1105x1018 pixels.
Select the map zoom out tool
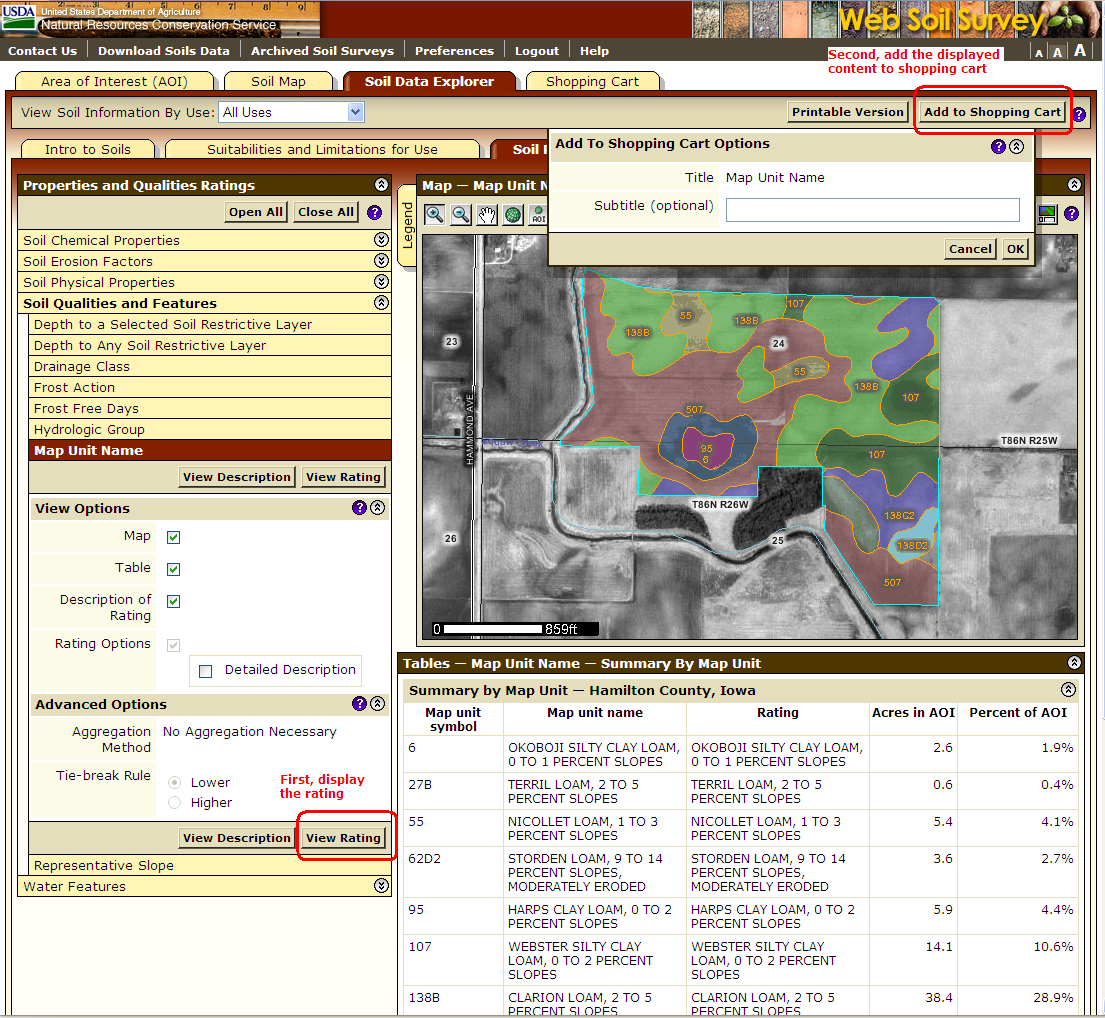461,215
